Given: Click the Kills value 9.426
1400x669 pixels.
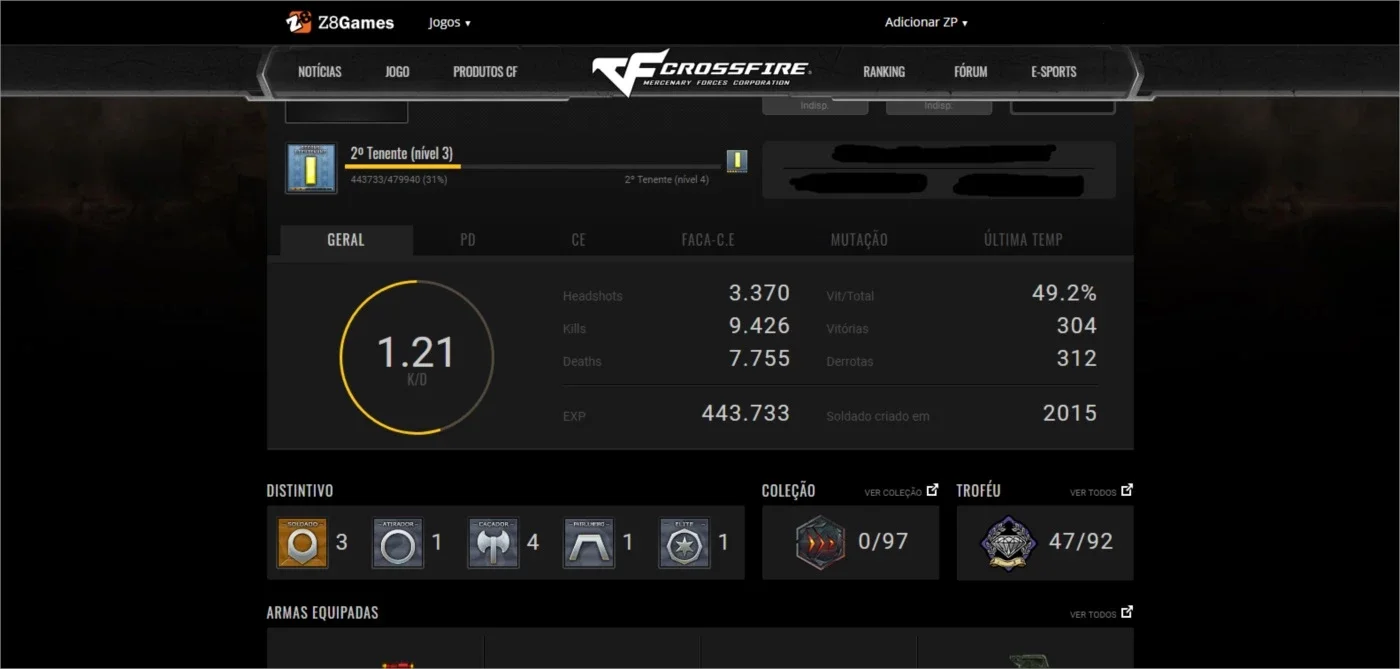Looking at the screenshot, I should (759, 326).
